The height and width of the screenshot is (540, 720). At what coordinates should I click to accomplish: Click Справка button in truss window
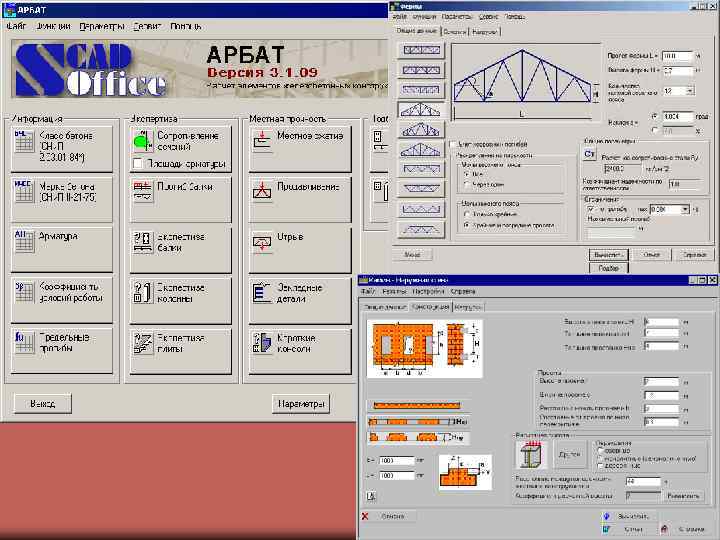click(x=693, y=254)
